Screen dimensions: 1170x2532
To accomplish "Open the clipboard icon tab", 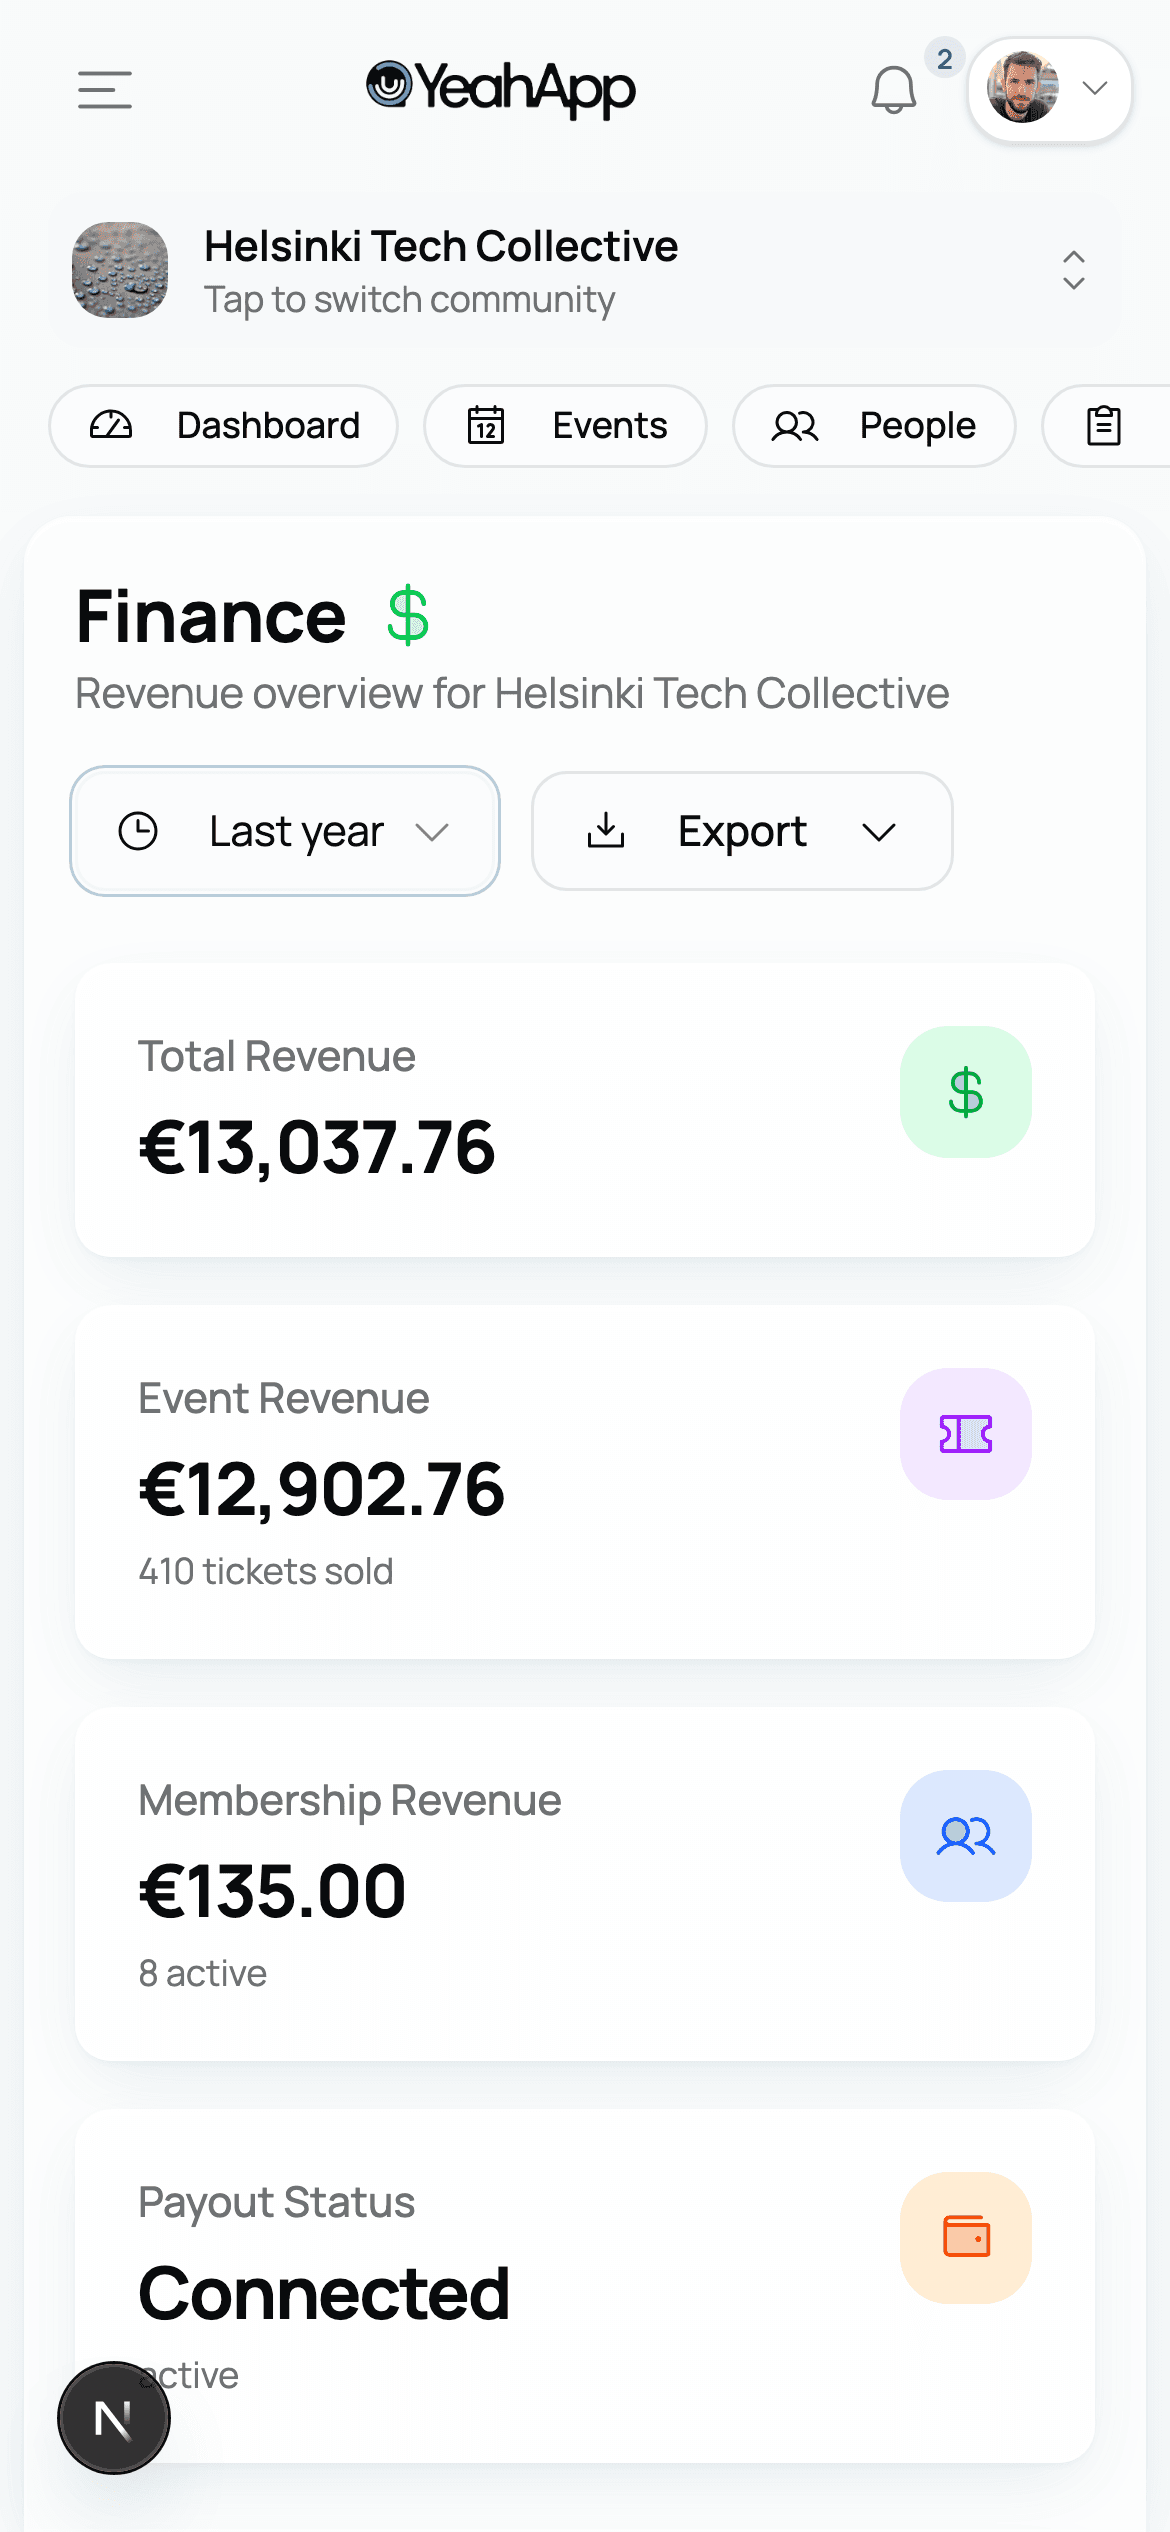I will [x=1105, y=426].
